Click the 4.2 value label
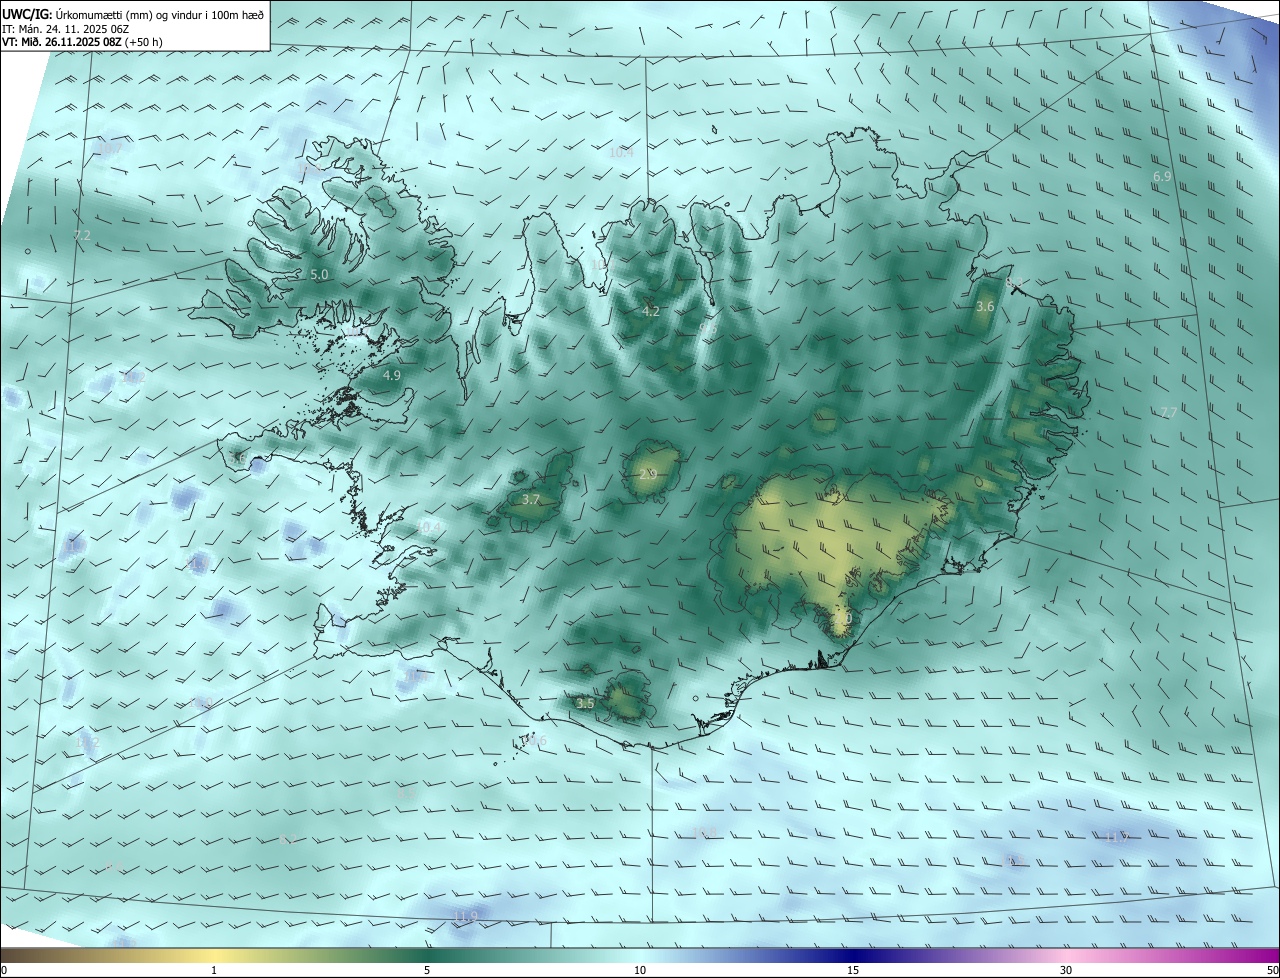The width and height of the screenshot is (1280, 978). click(x=651, y=312)
